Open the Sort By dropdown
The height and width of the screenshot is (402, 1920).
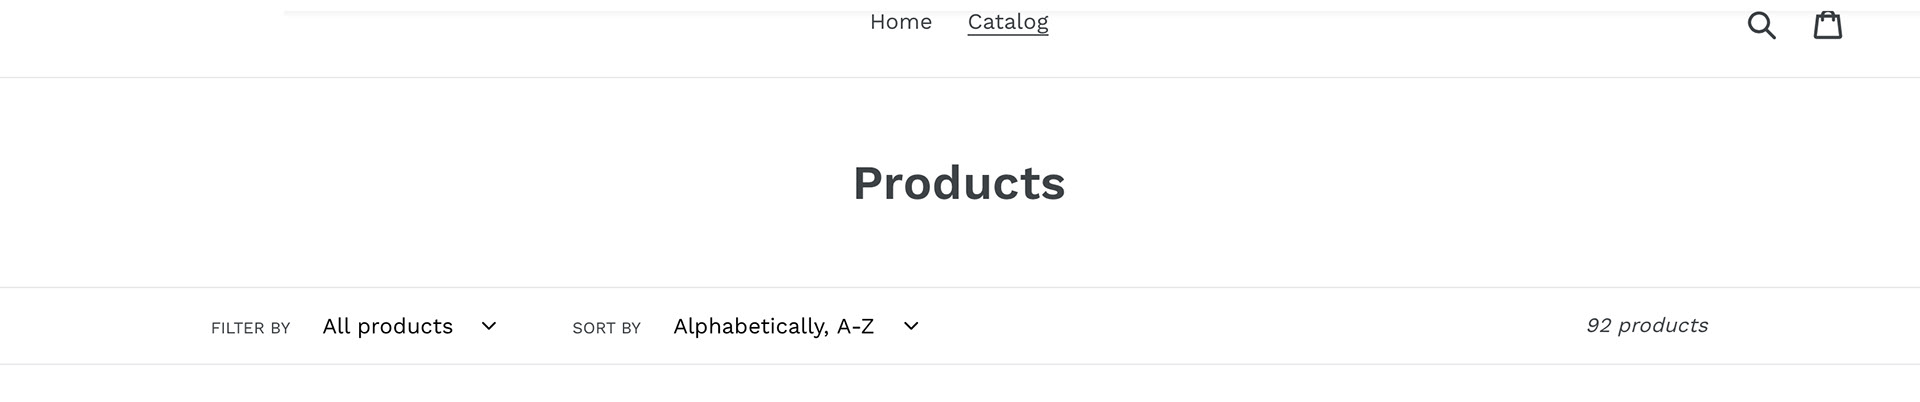pos(795,327)
